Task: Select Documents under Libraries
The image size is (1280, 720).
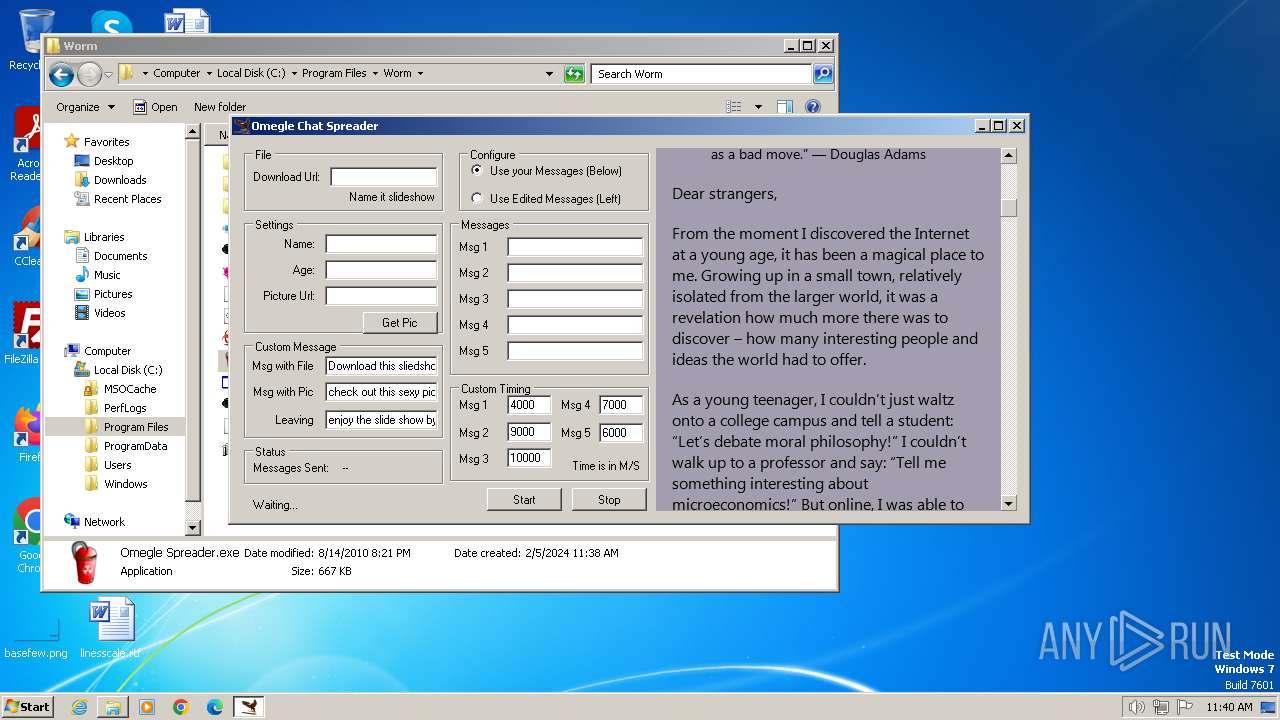Action: click(x=120, y=256)
